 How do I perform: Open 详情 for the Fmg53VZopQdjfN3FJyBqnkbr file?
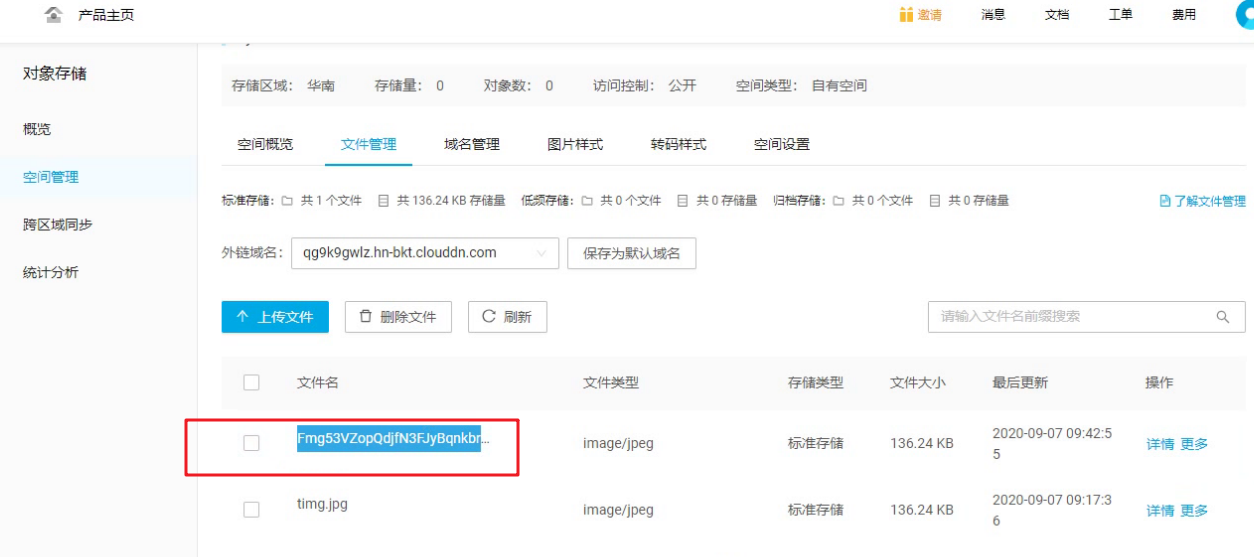pyautogui.click(x=1160, y=444)
